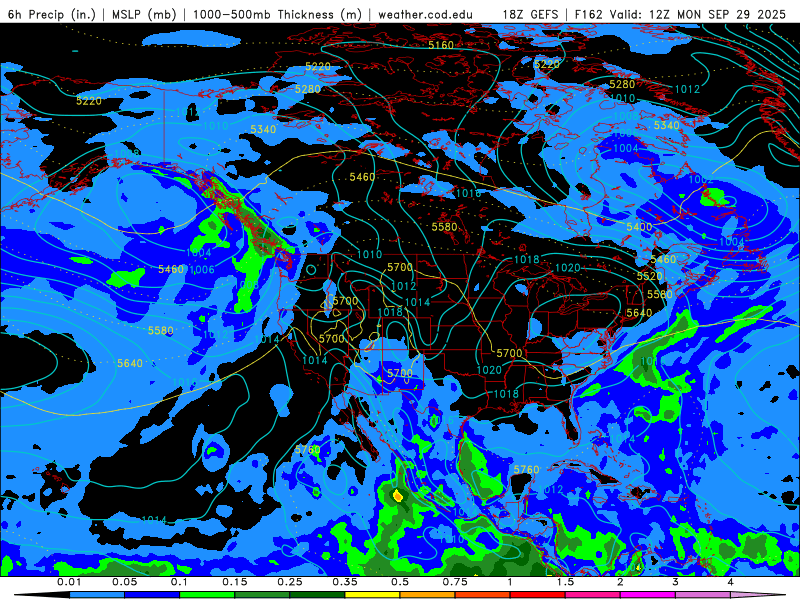Select the 'MSLP (mb)' header label

point(144,14)
